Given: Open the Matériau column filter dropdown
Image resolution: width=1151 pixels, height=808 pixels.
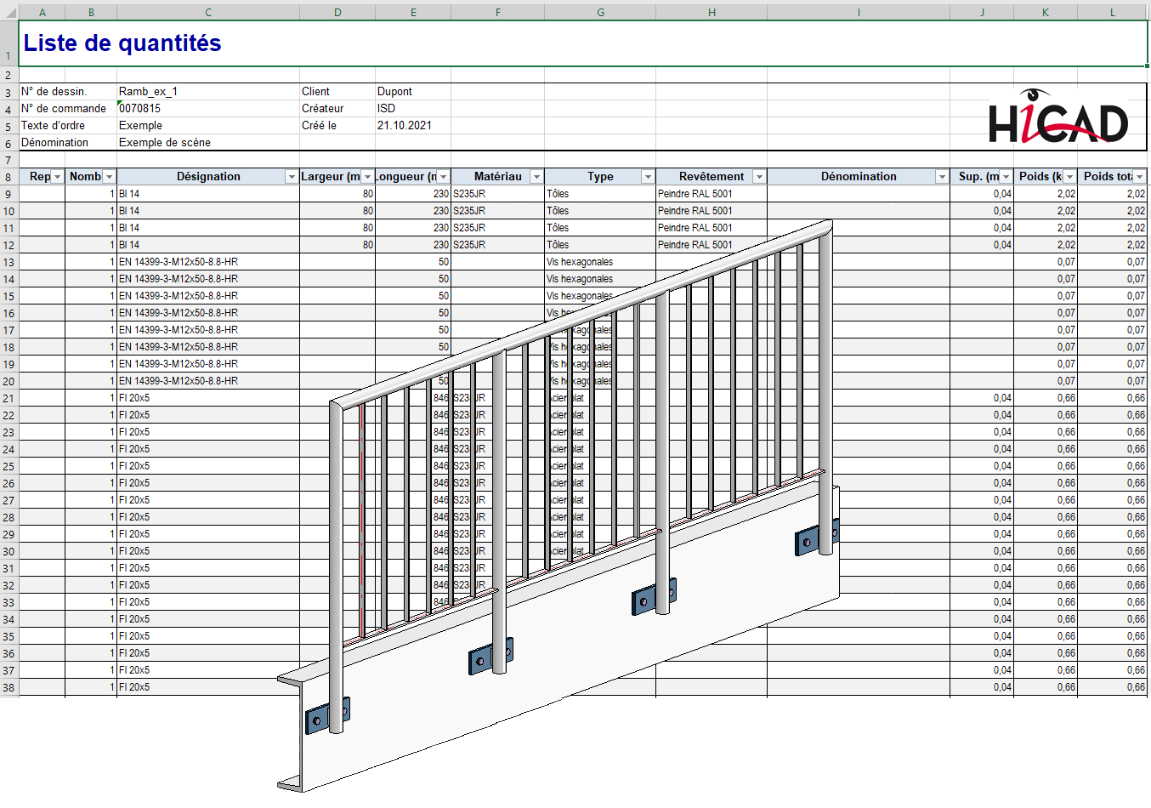Looking at the screenshot, I should click(x=535, y=177).
